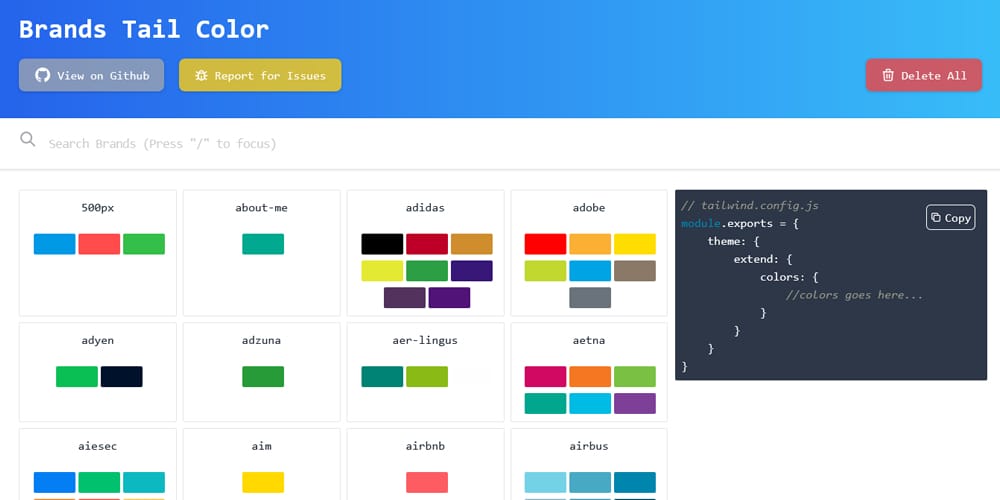Select the taupe brown adobe swatch
Viewport: 1000px width, 500px height.
pyautogui.click(x=635, y=270)
